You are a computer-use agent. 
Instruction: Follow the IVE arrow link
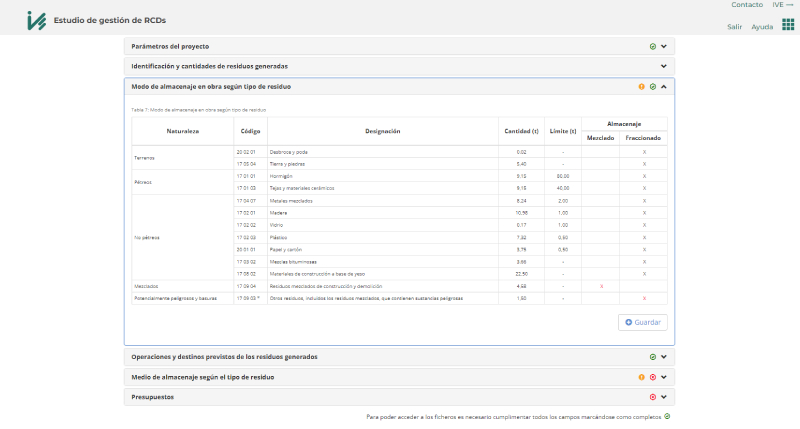coord(783,5)
